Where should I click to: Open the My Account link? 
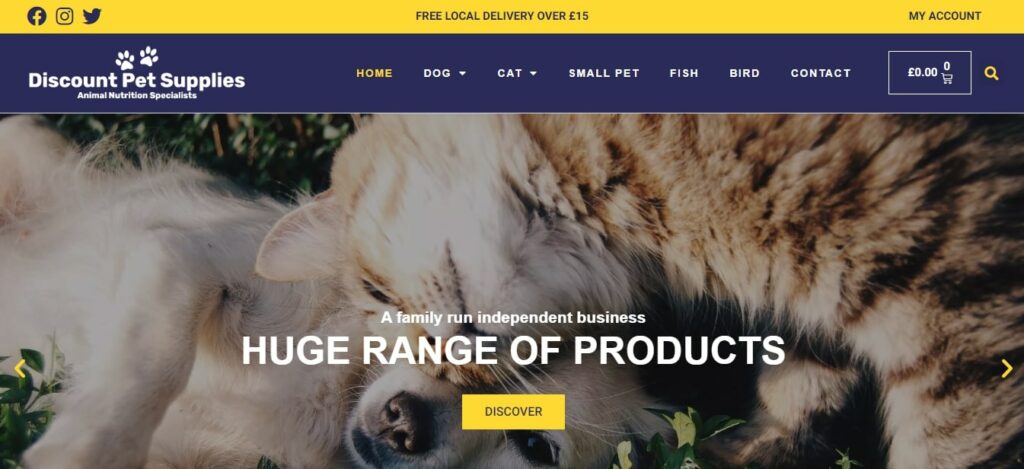coord(944,16)
